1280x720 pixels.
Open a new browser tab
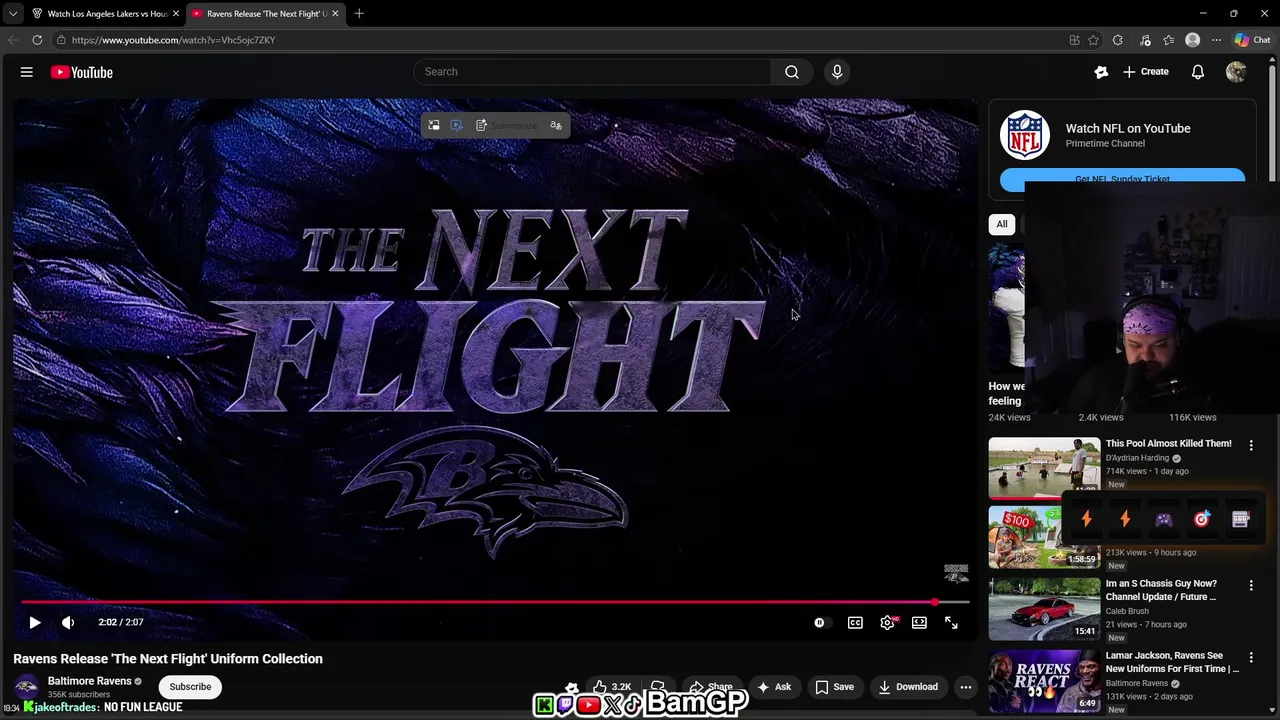pyautogui.click(x=359, y=14)
